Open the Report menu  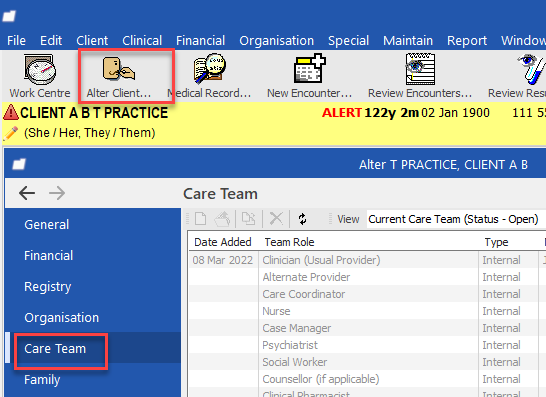pos(467,41)
